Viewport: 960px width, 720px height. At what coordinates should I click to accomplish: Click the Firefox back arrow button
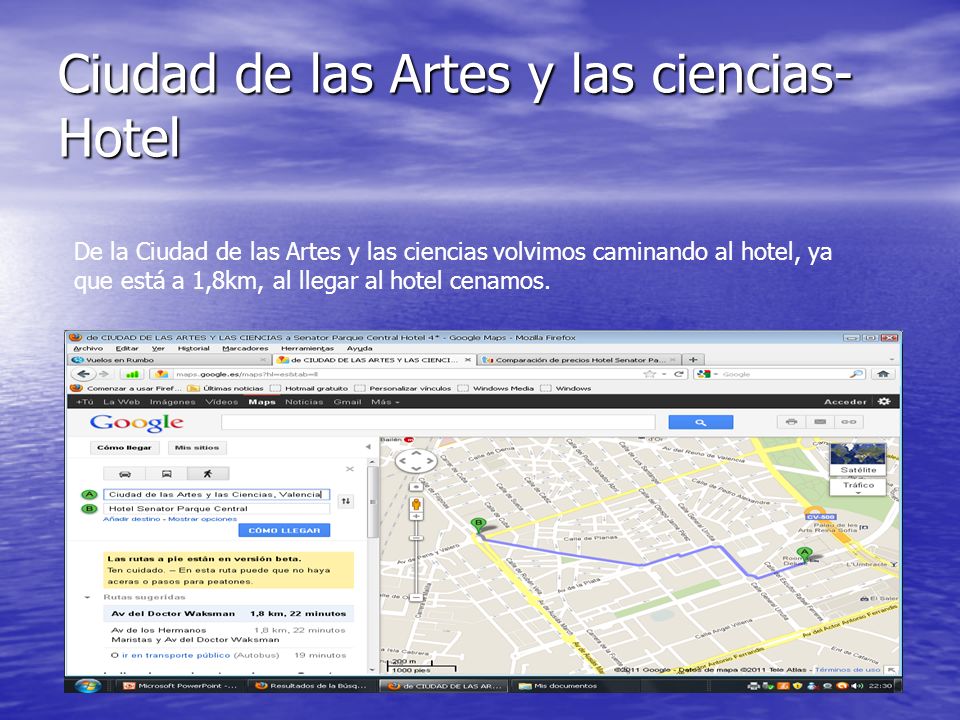84,374
